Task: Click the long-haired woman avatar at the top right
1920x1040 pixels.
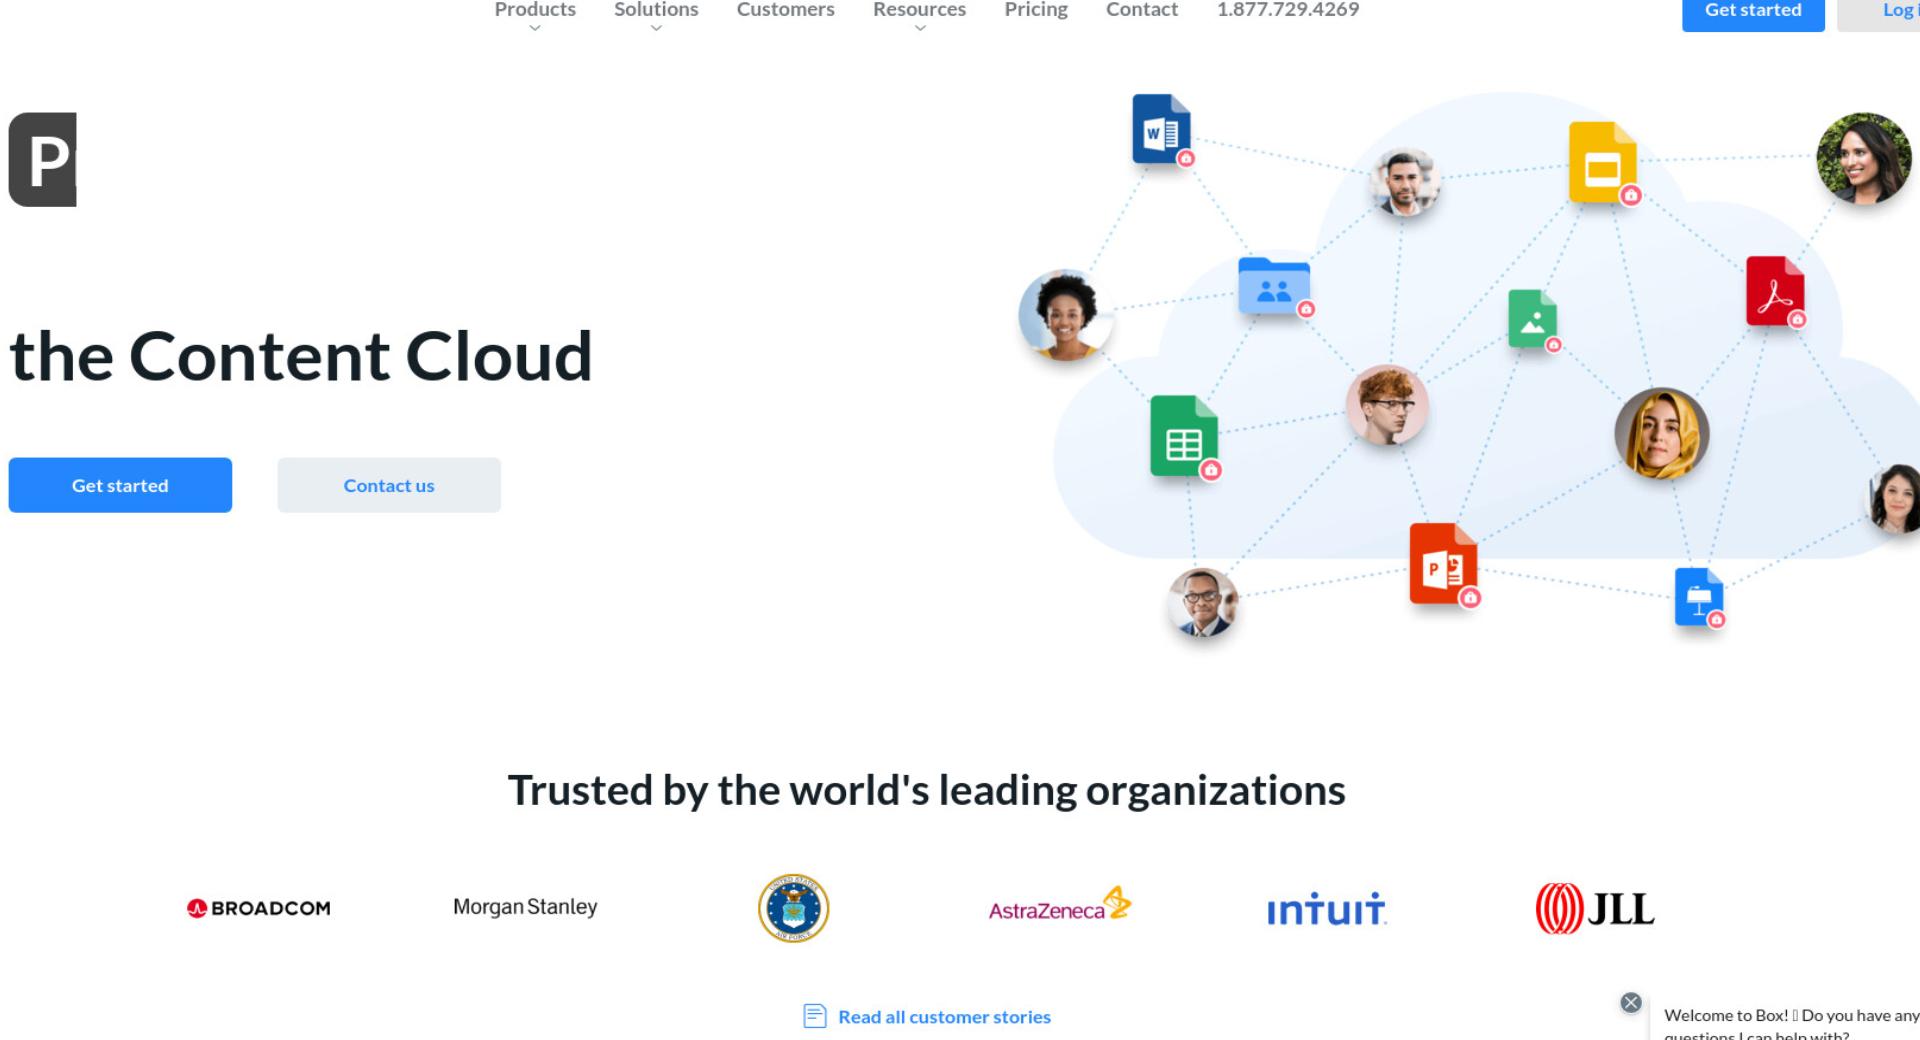Action: tap(1864, 159)
